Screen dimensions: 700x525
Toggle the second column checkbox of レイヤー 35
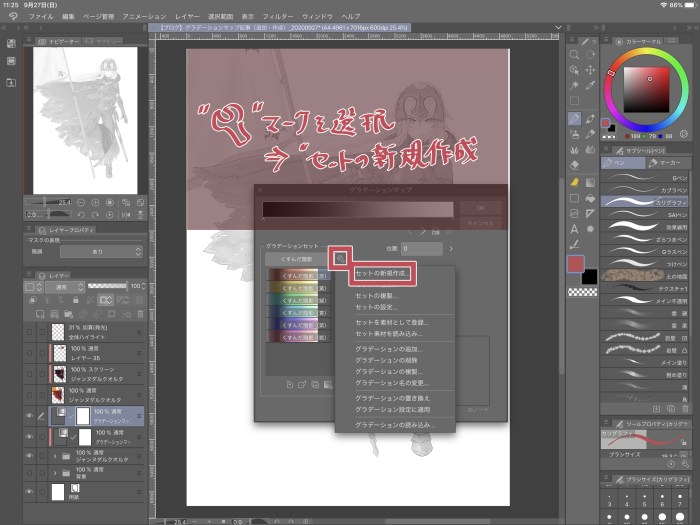(42, 353)
